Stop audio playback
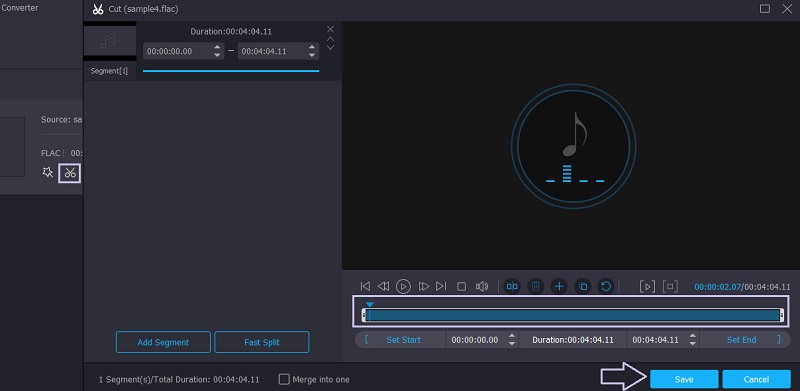Image resolution: width=800 pixels, height=391 pixels. point(461,286)
